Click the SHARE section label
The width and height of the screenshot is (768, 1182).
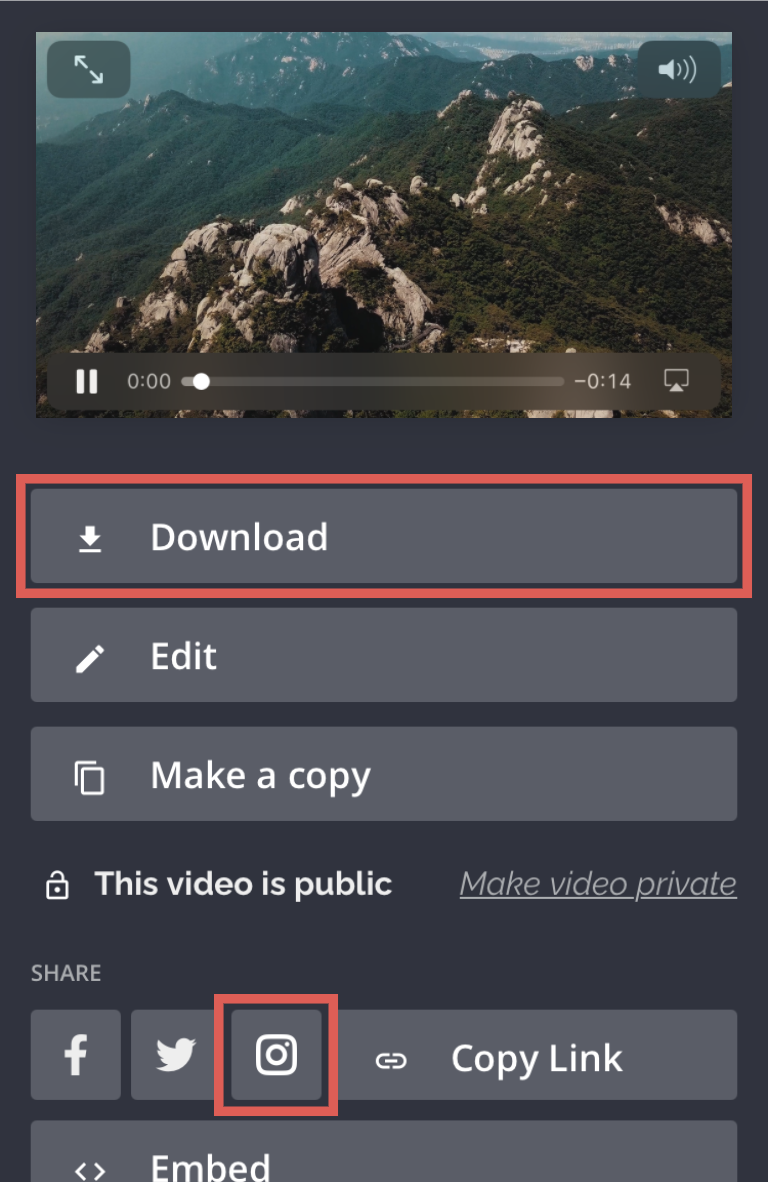pyautogui.click(x=66, y=972)
